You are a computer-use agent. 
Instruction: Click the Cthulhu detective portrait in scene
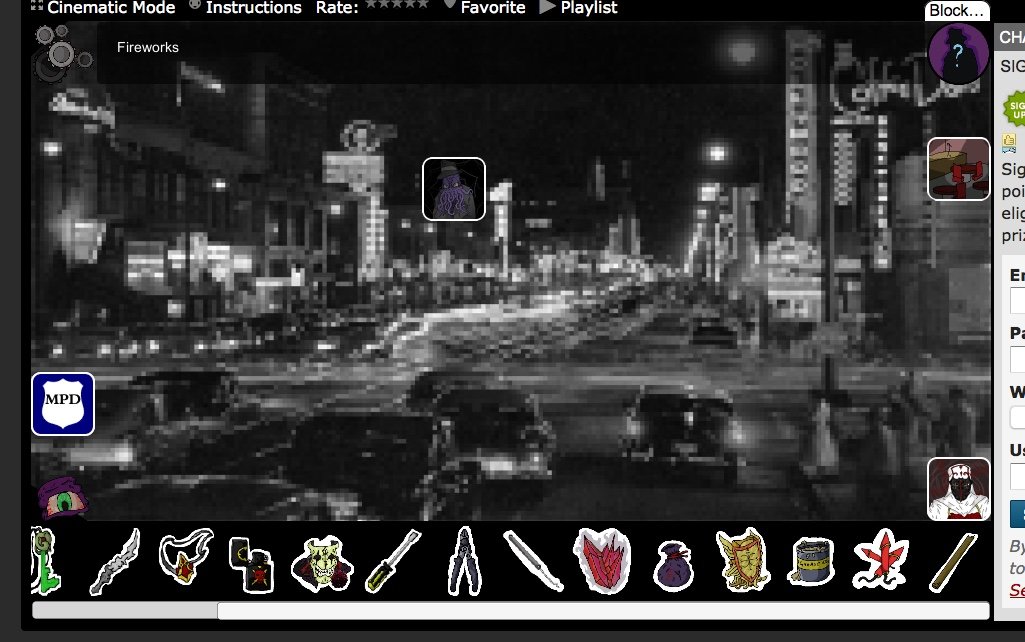tap(454, 189)
